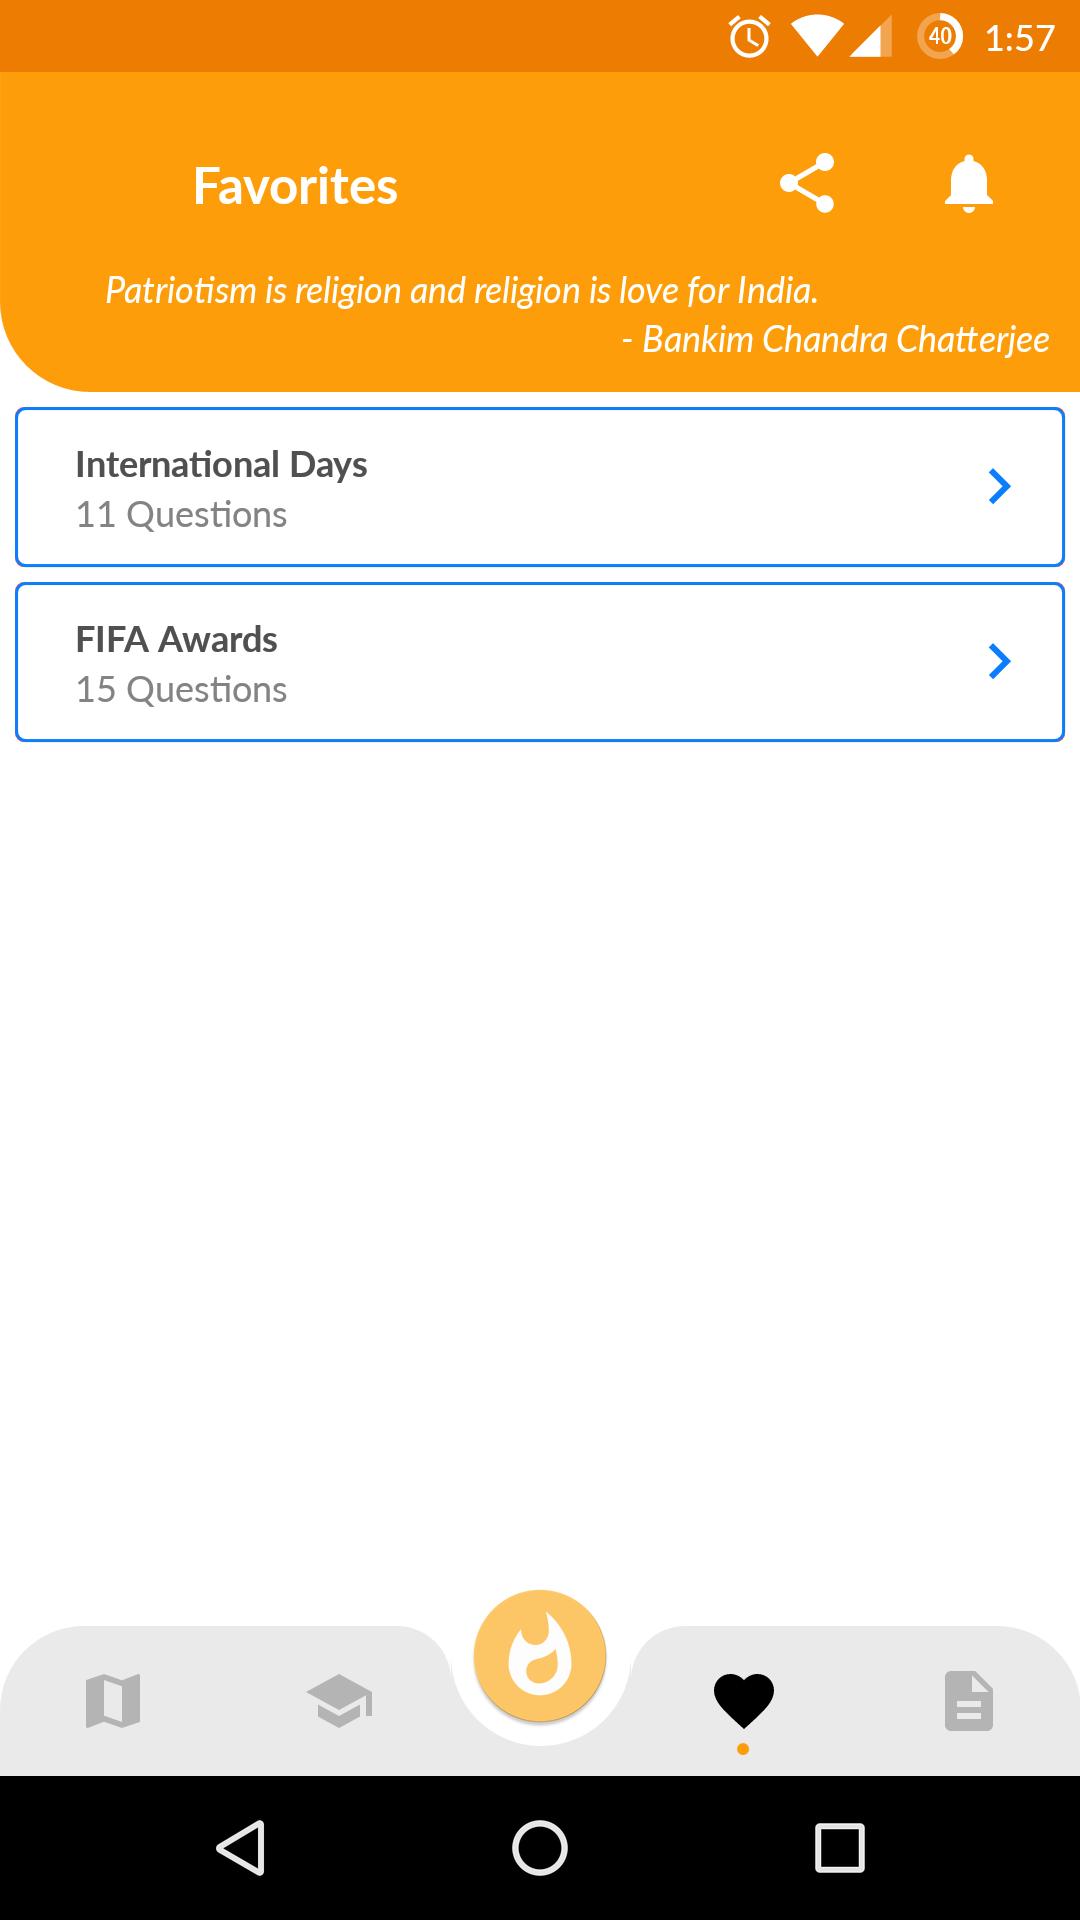1080x1920 pixels.
Task: Open notifications bell icon
Action: [968, 184]
